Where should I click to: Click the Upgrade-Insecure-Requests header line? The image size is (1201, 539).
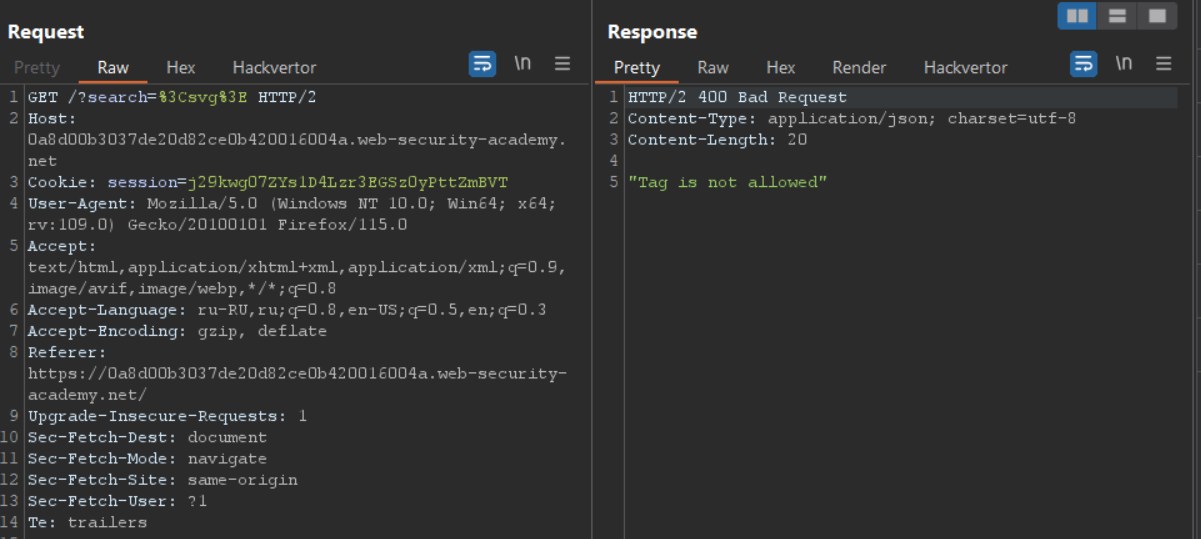tap(167, 416)
